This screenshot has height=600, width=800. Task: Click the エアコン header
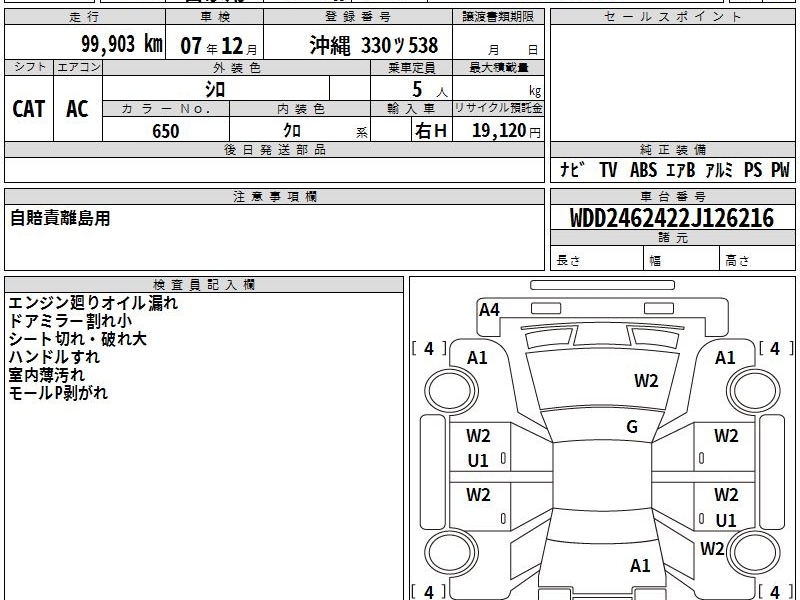78,67
